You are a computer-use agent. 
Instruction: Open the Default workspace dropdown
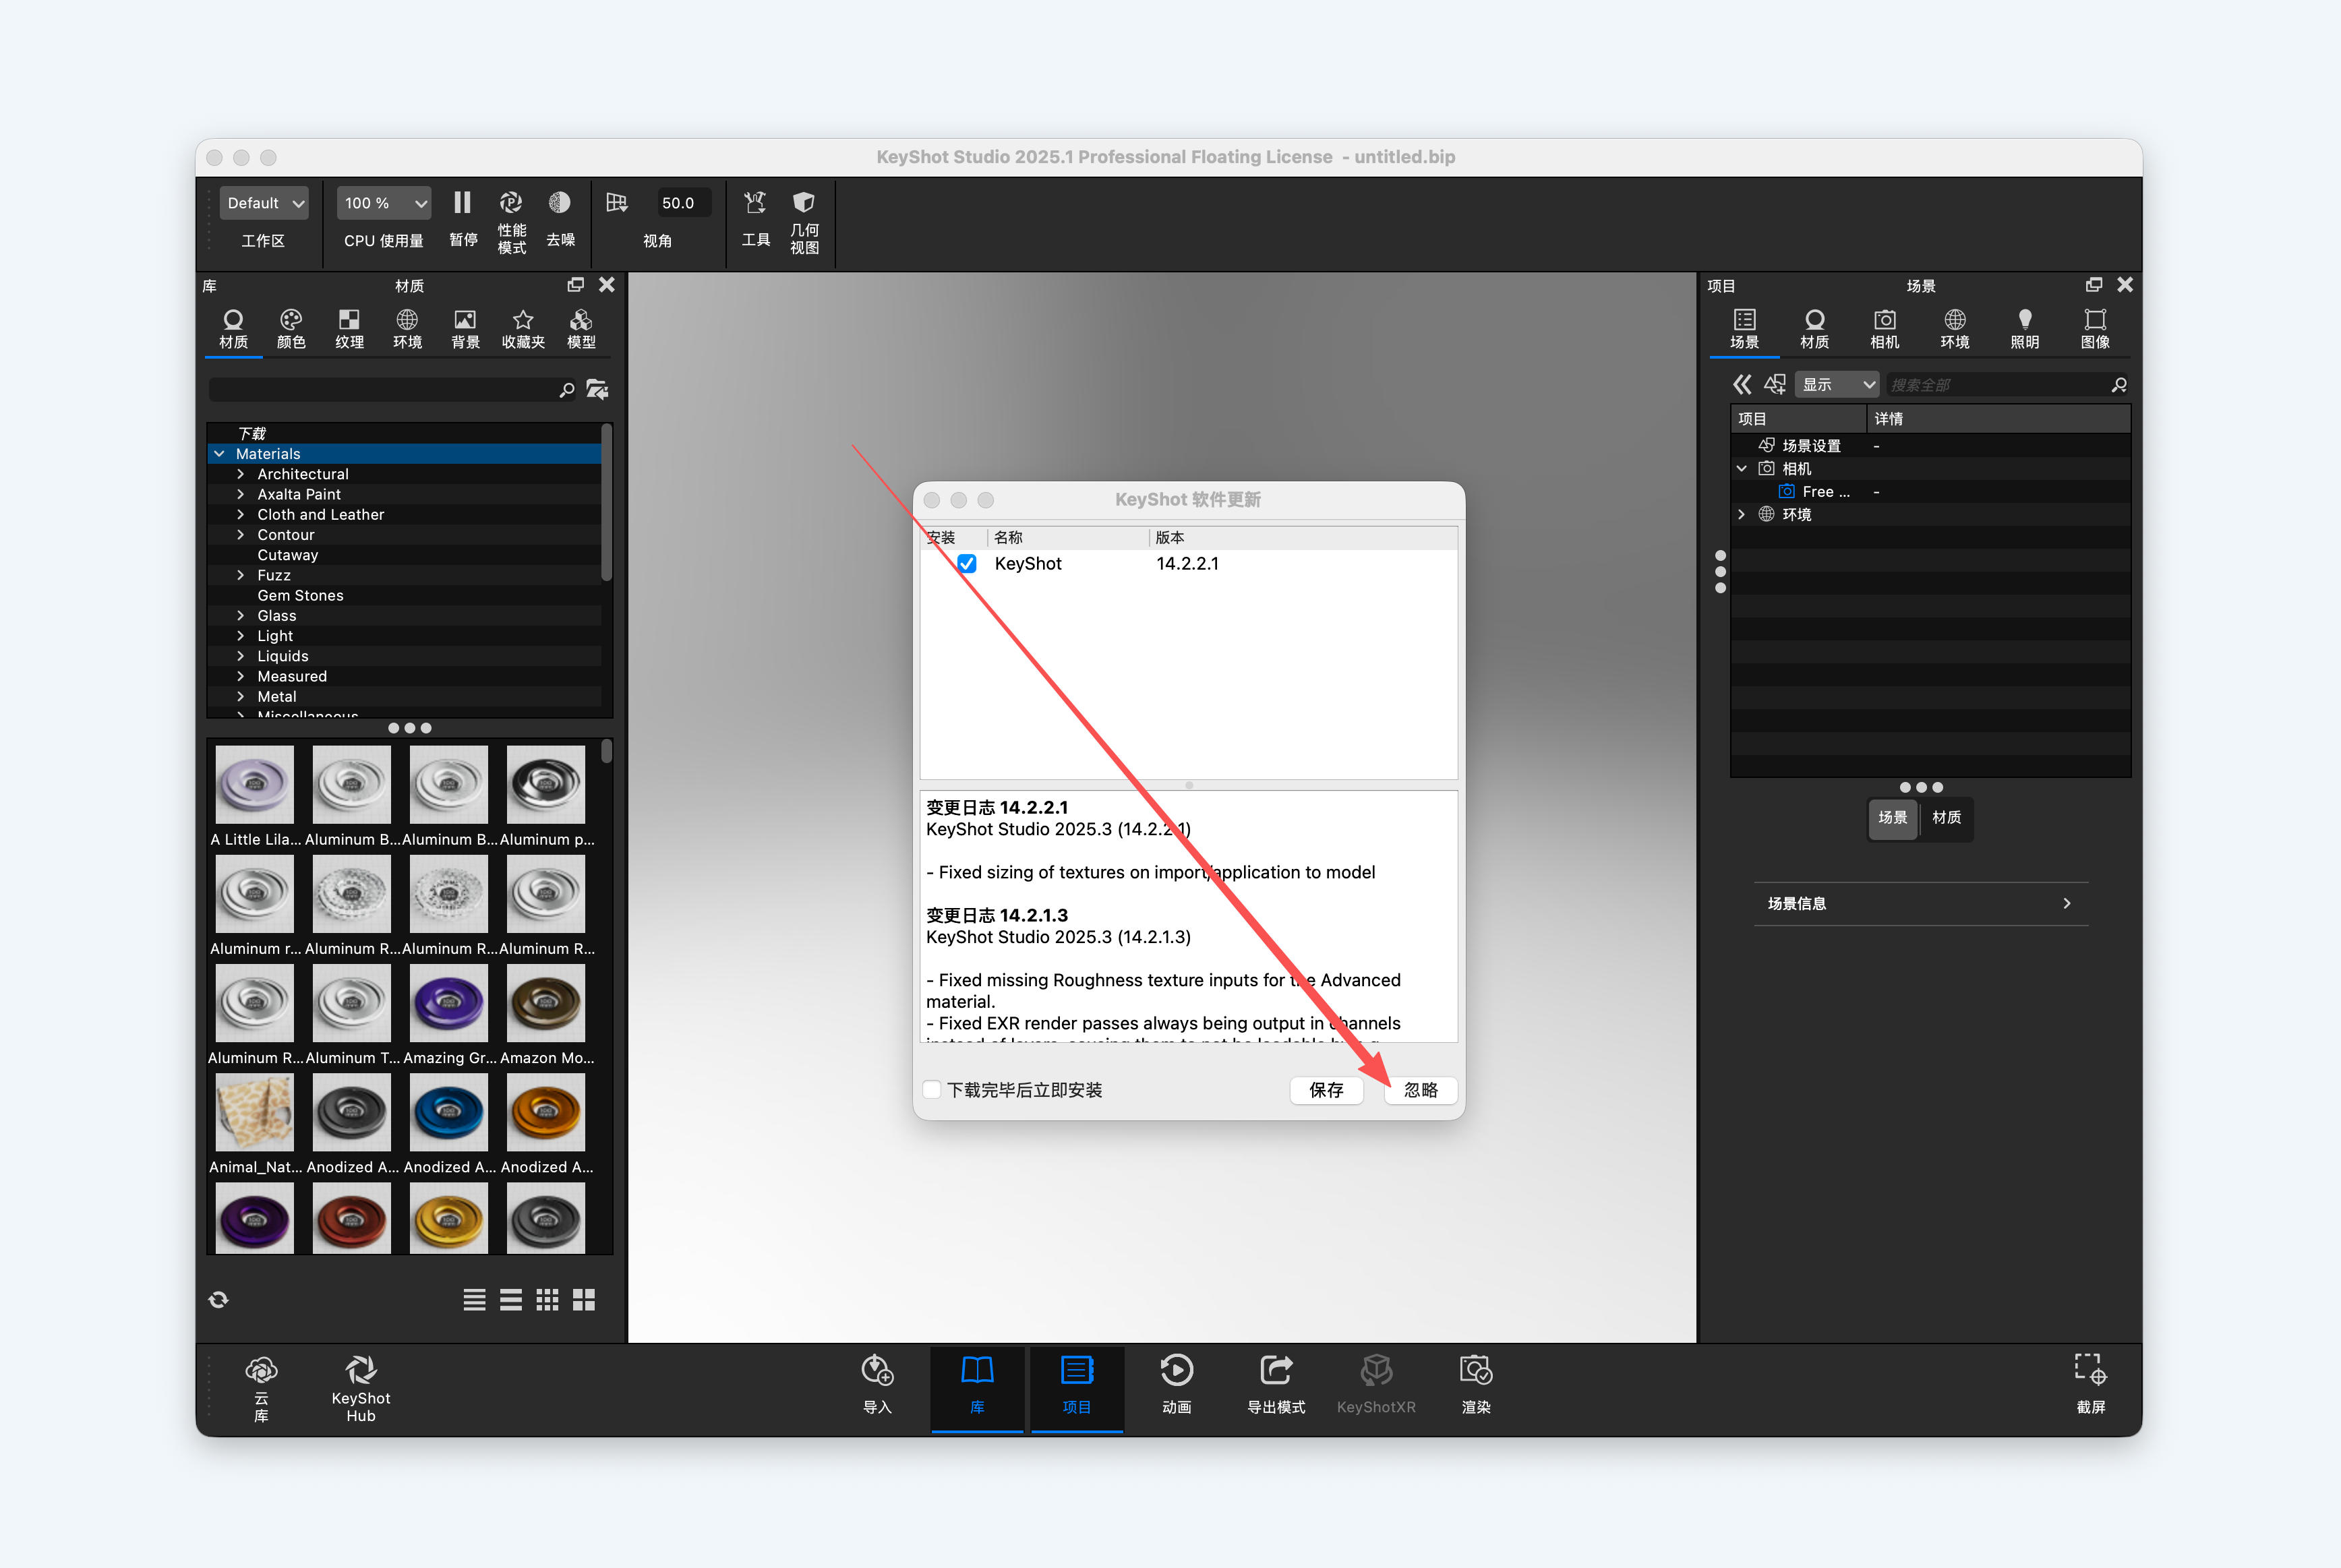coord(264,203)
